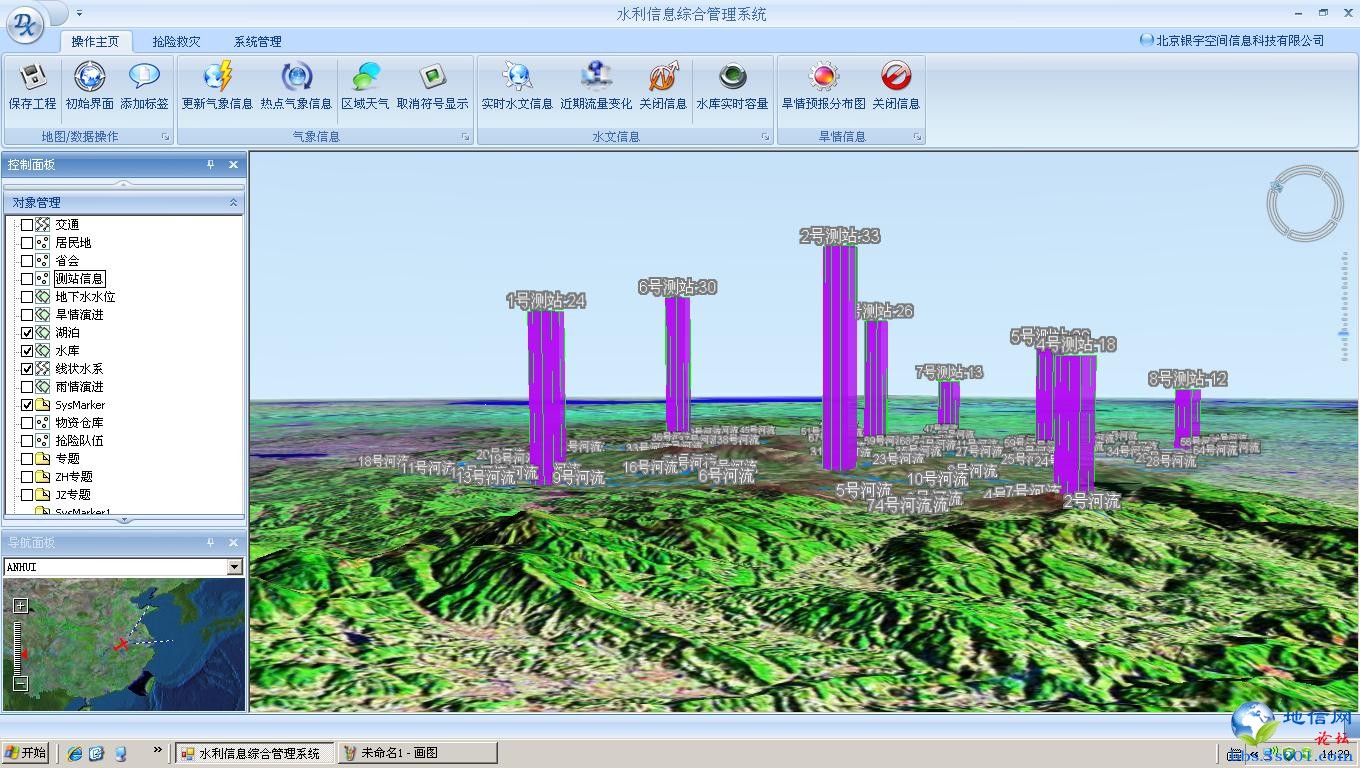Expand the 气象信息 group dialog launcher
Image resolution: width=1360 pixels, height=768 pixels.
466,137
